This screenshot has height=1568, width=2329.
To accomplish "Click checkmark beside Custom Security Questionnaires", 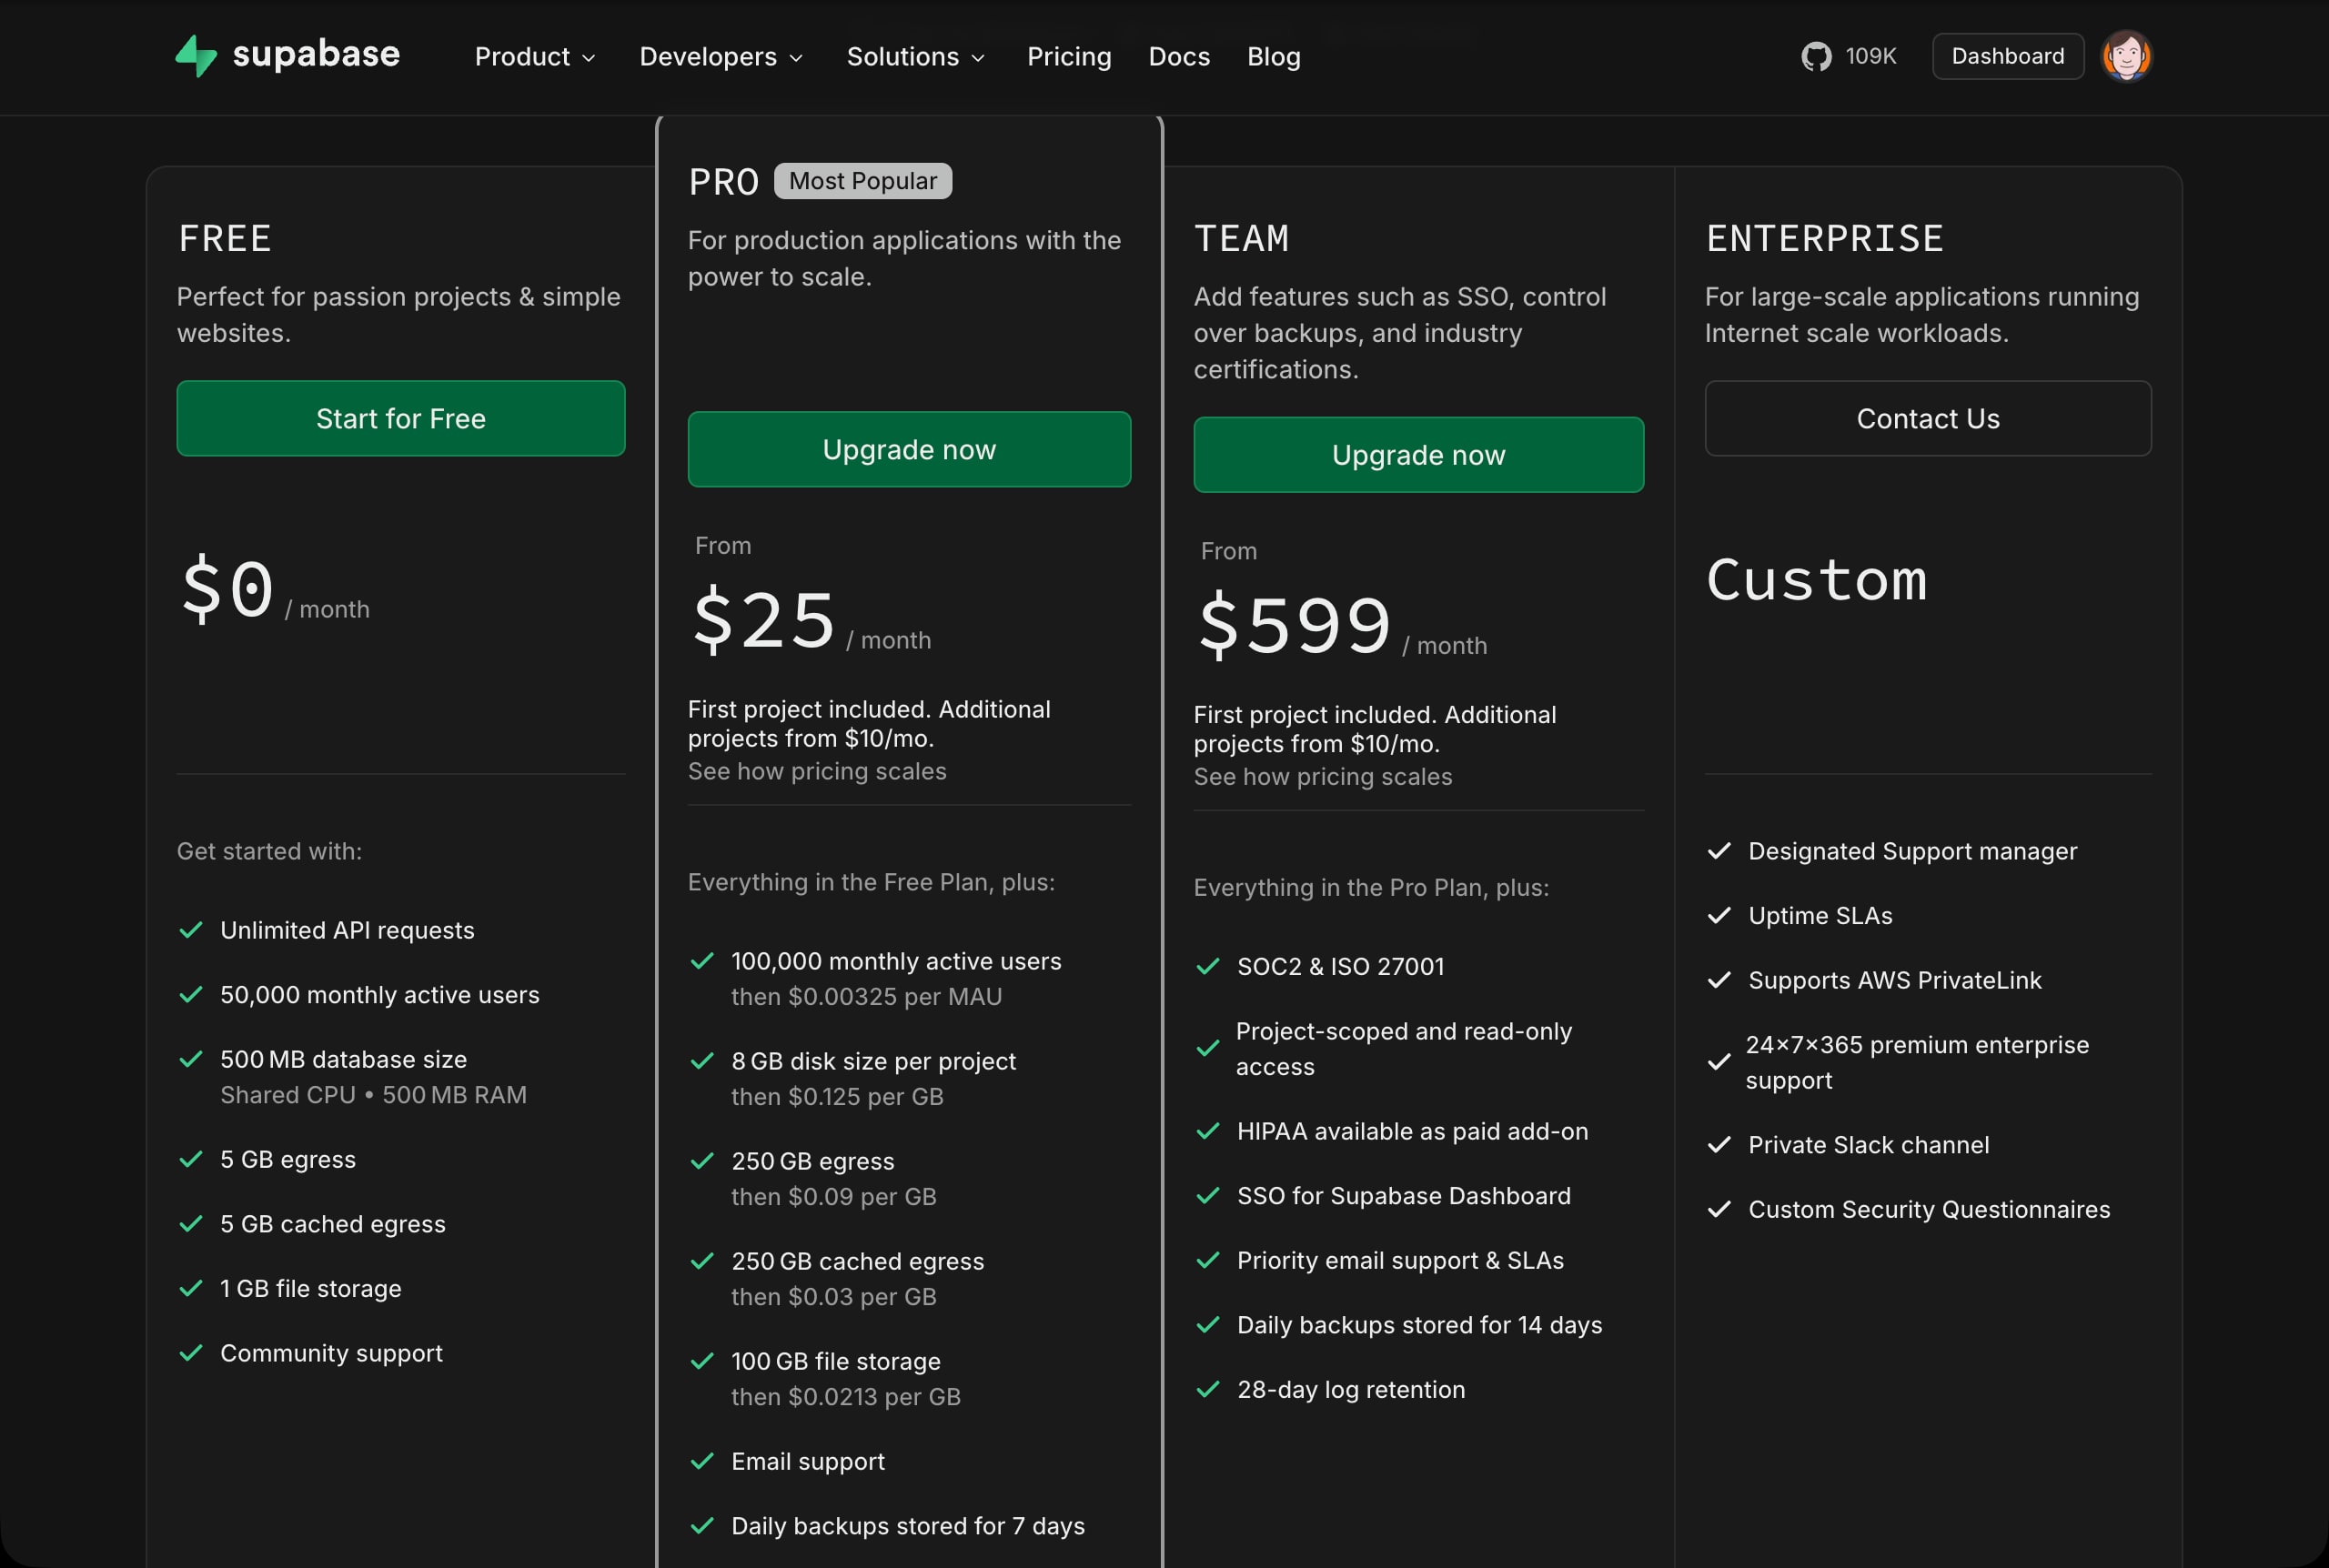I will [1719, 1209].
